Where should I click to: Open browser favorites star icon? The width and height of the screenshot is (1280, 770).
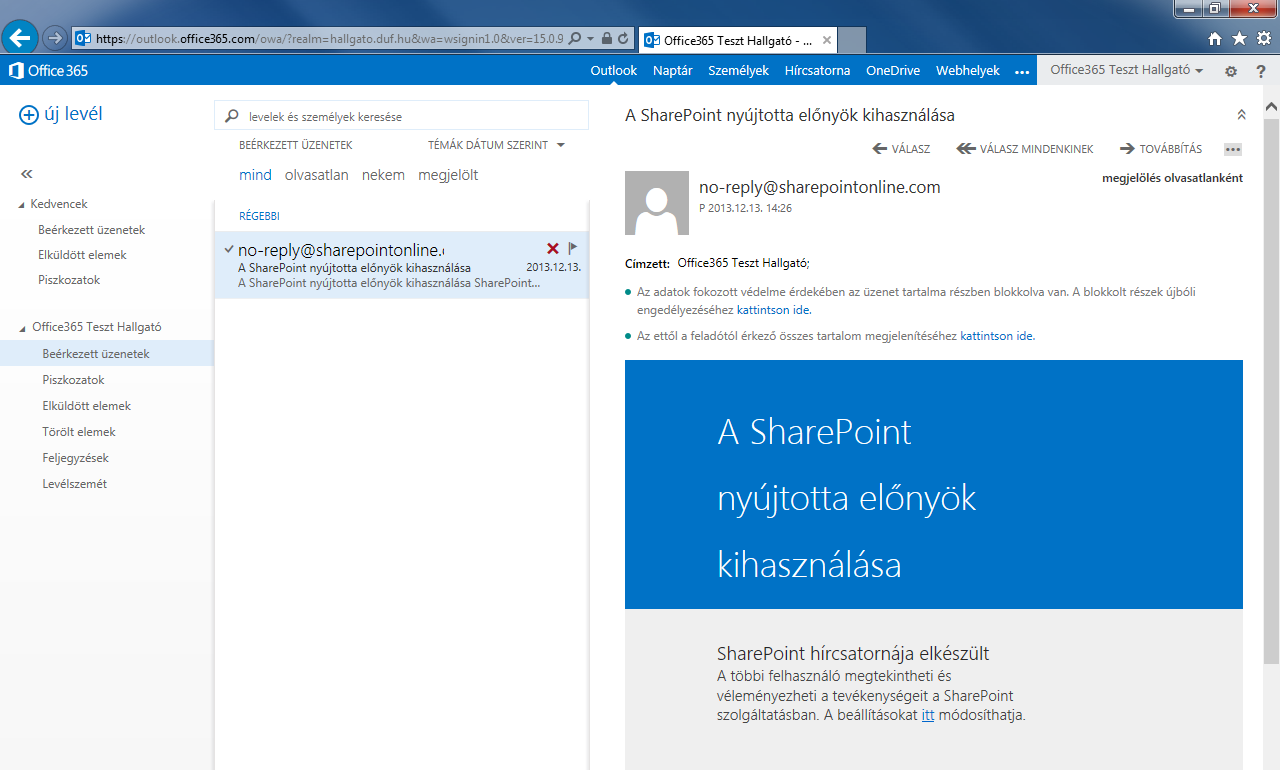coord(1239,39)
